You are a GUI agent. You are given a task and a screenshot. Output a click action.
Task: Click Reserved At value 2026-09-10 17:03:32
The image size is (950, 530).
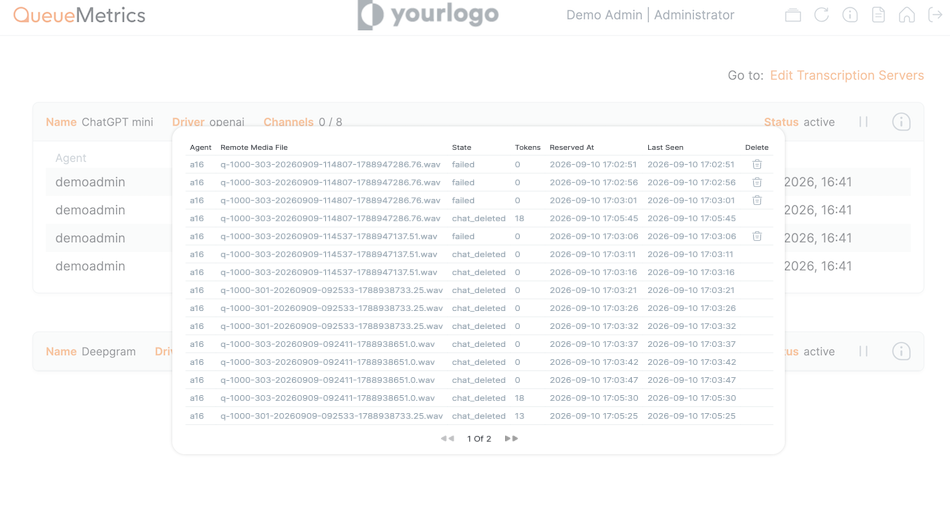pyautogui.click(x=594, y=326)
